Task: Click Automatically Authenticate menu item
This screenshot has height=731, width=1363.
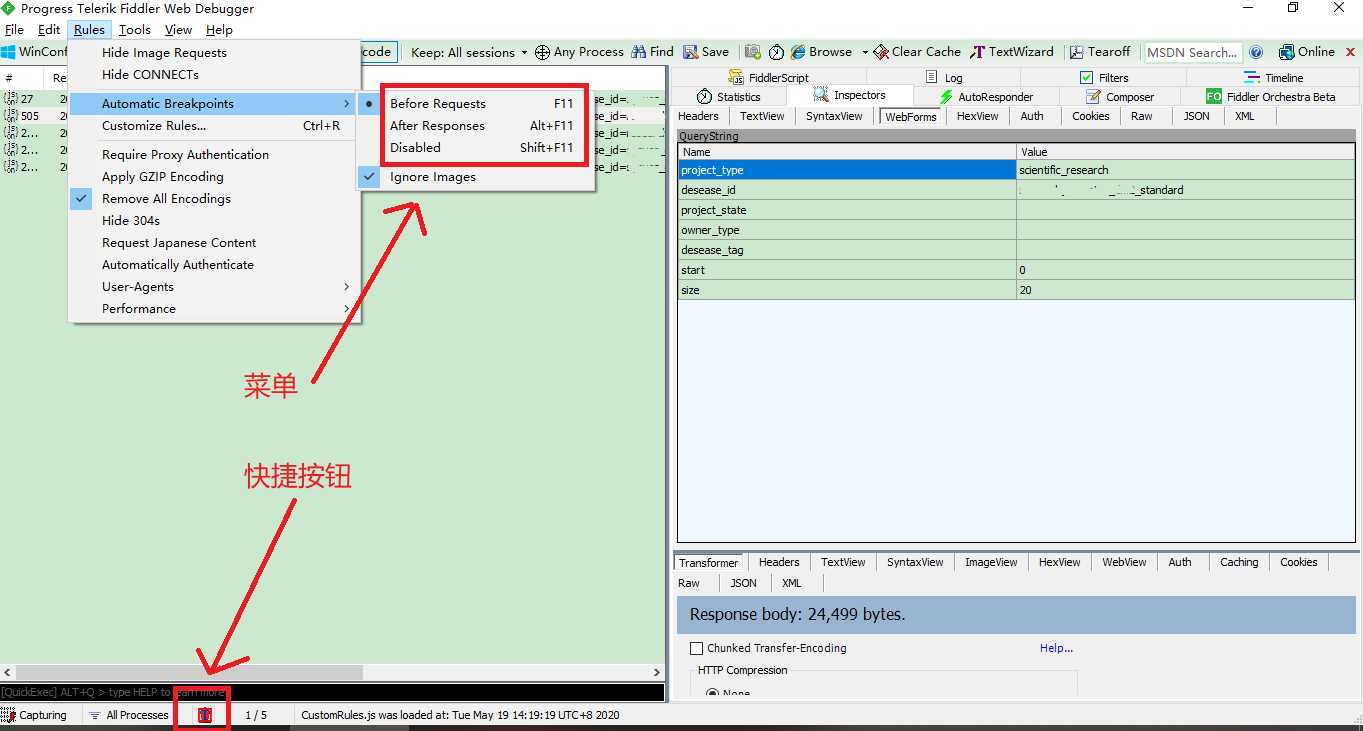Action: click(x=214, y=264)
